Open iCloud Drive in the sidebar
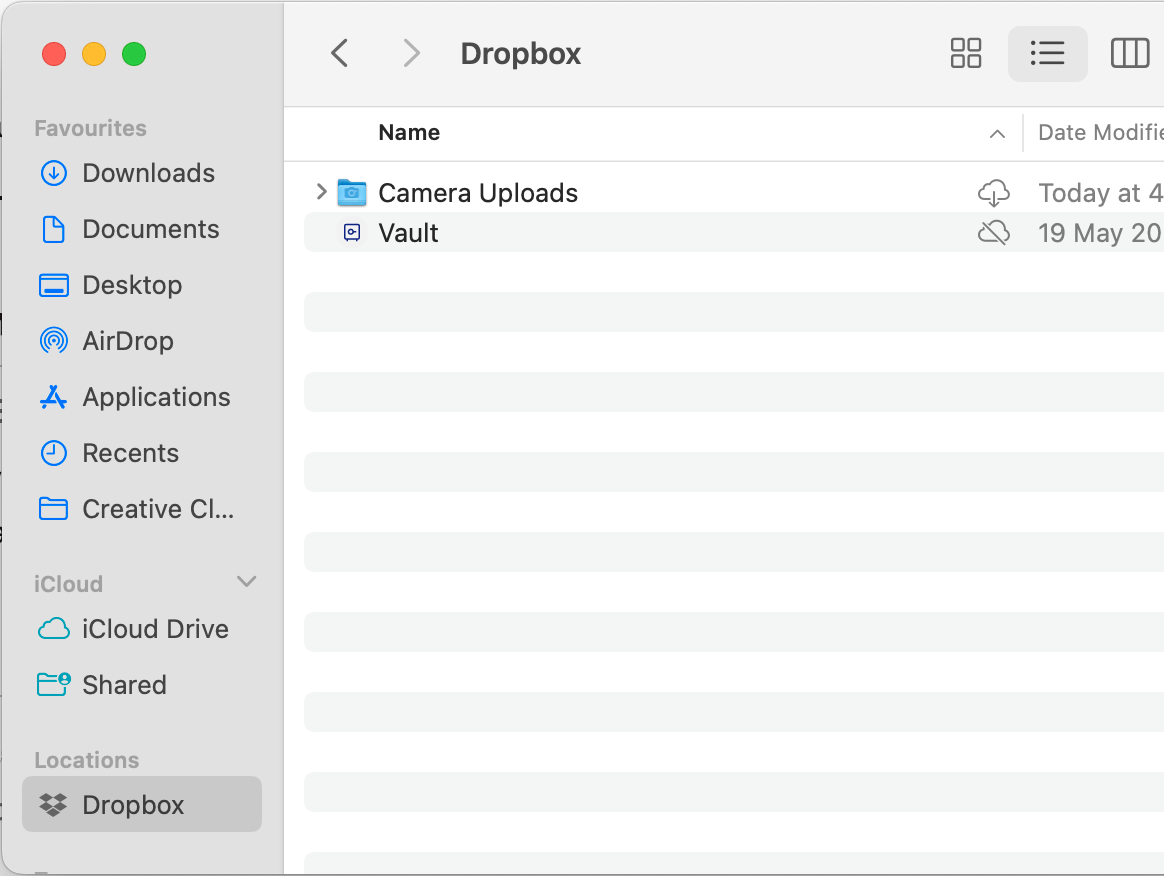 tap(142, 629)
